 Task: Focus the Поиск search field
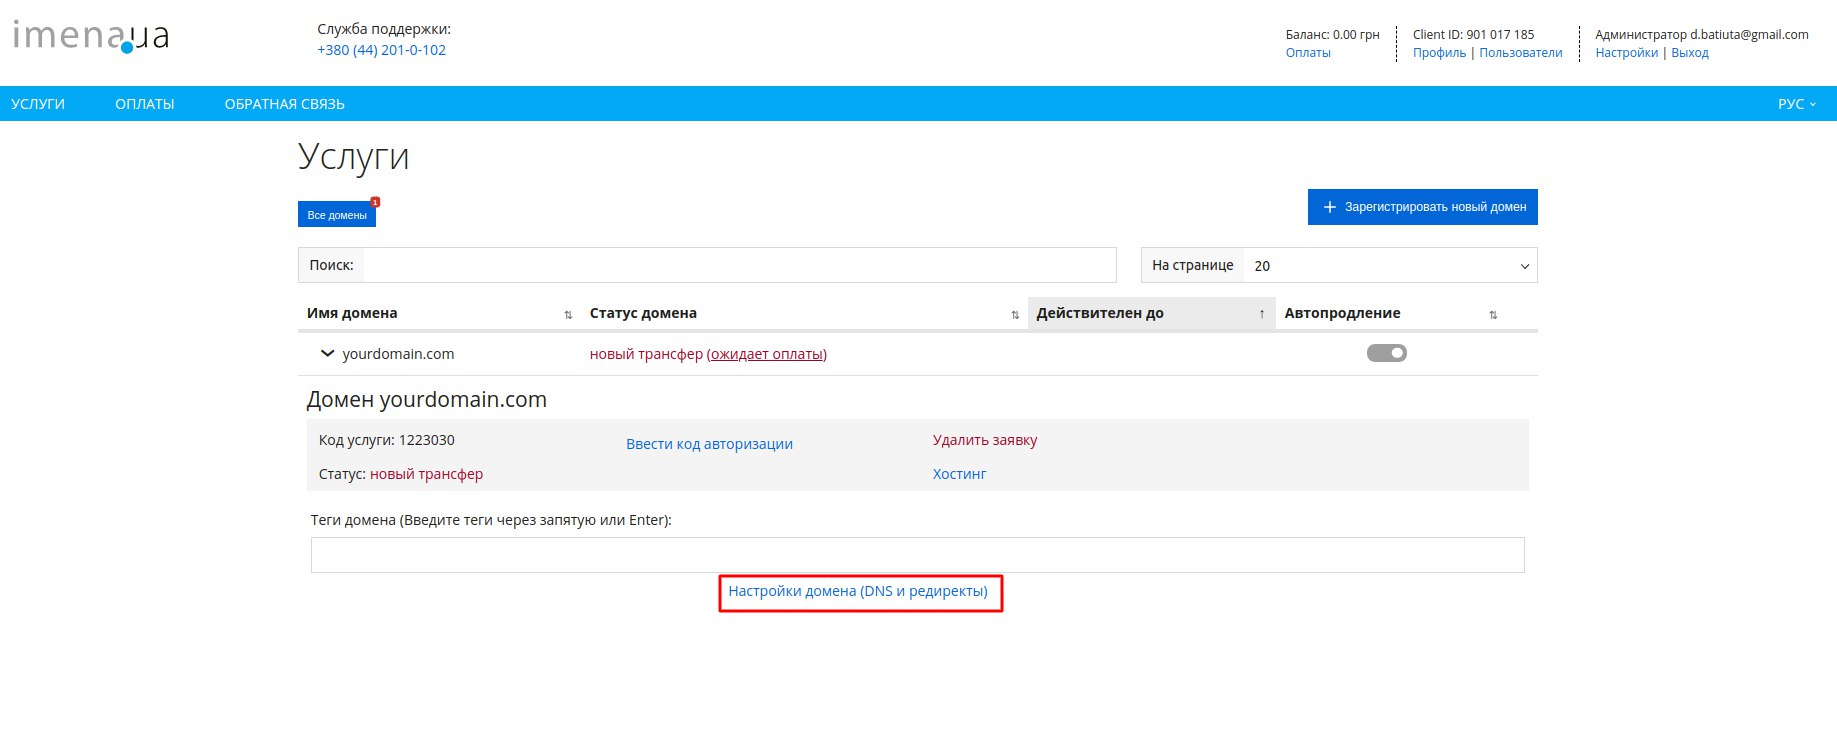click(739, 265)
